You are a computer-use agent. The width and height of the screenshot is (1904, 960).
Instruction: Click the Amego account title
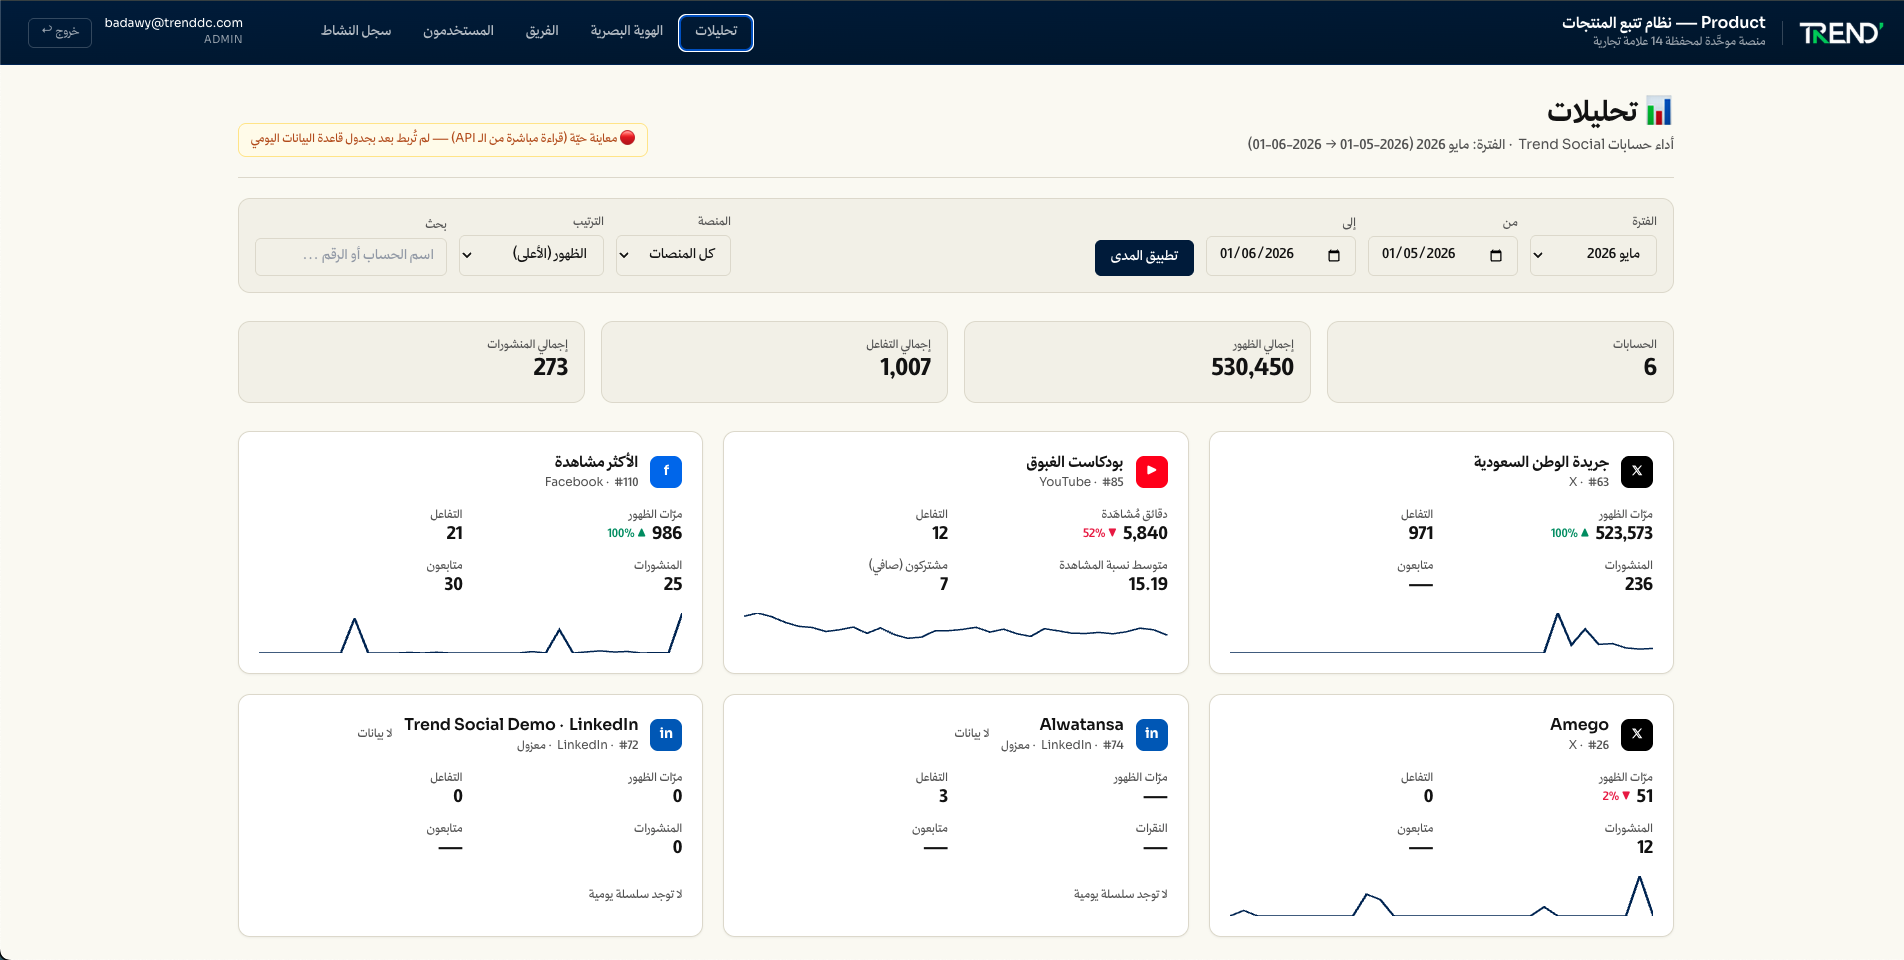pyautogui.click(x=1579, y=724)
